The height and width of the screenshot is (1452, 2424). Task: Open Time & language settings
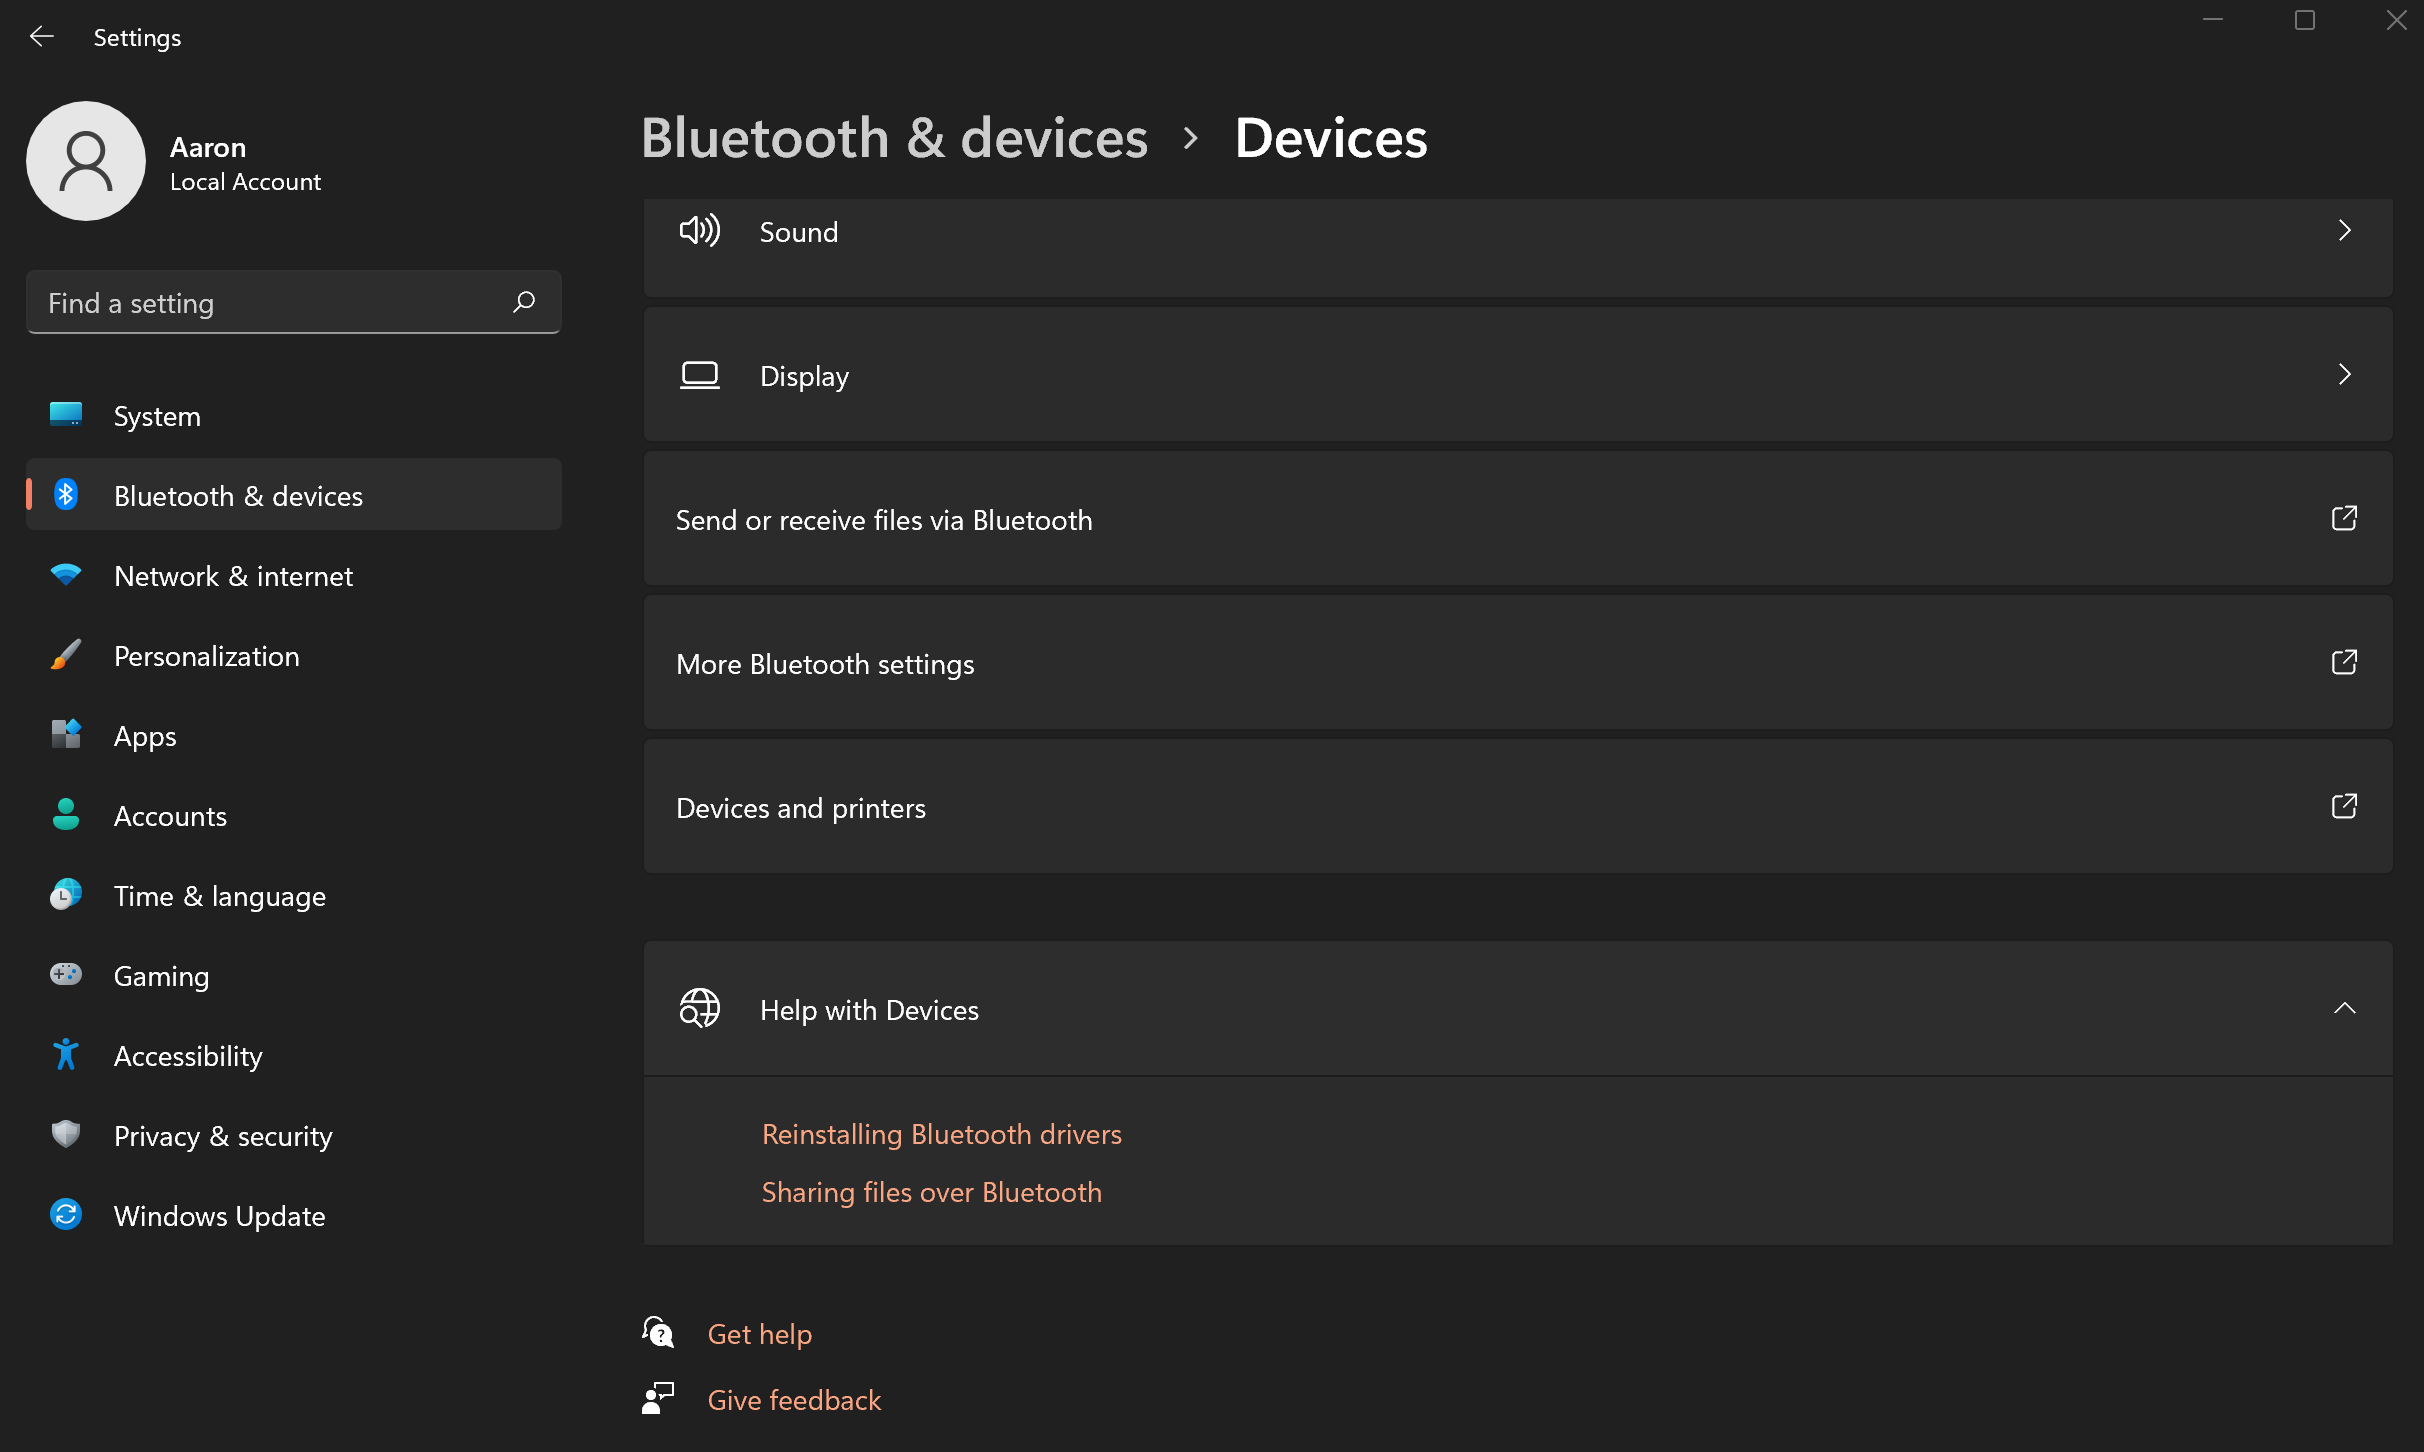pyautogui.click(x=294, y=895)
